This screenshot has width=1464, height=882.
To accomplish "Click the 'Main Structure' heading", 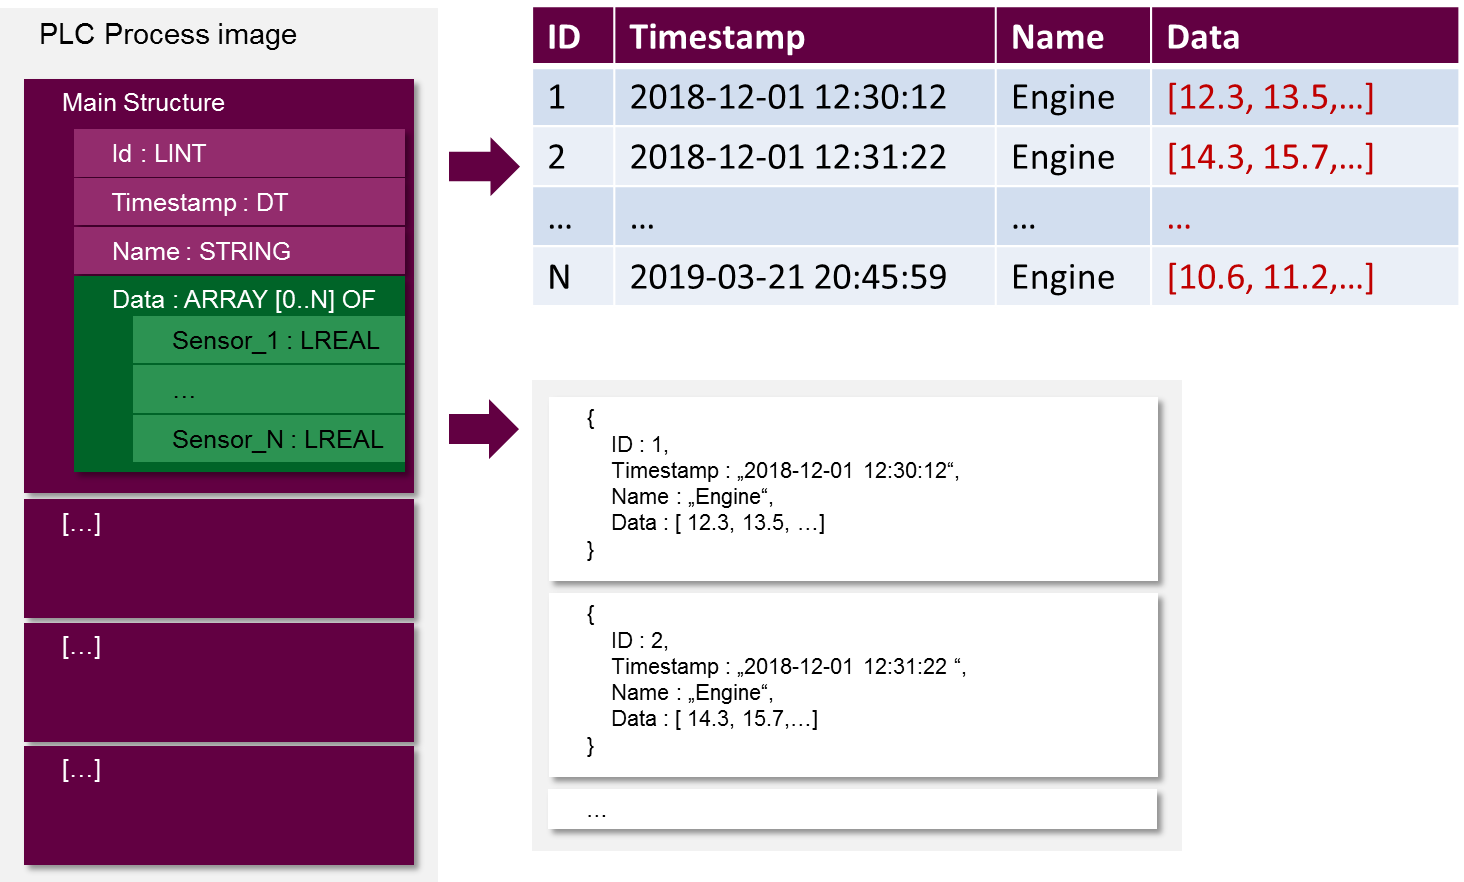I will [143, 103].
